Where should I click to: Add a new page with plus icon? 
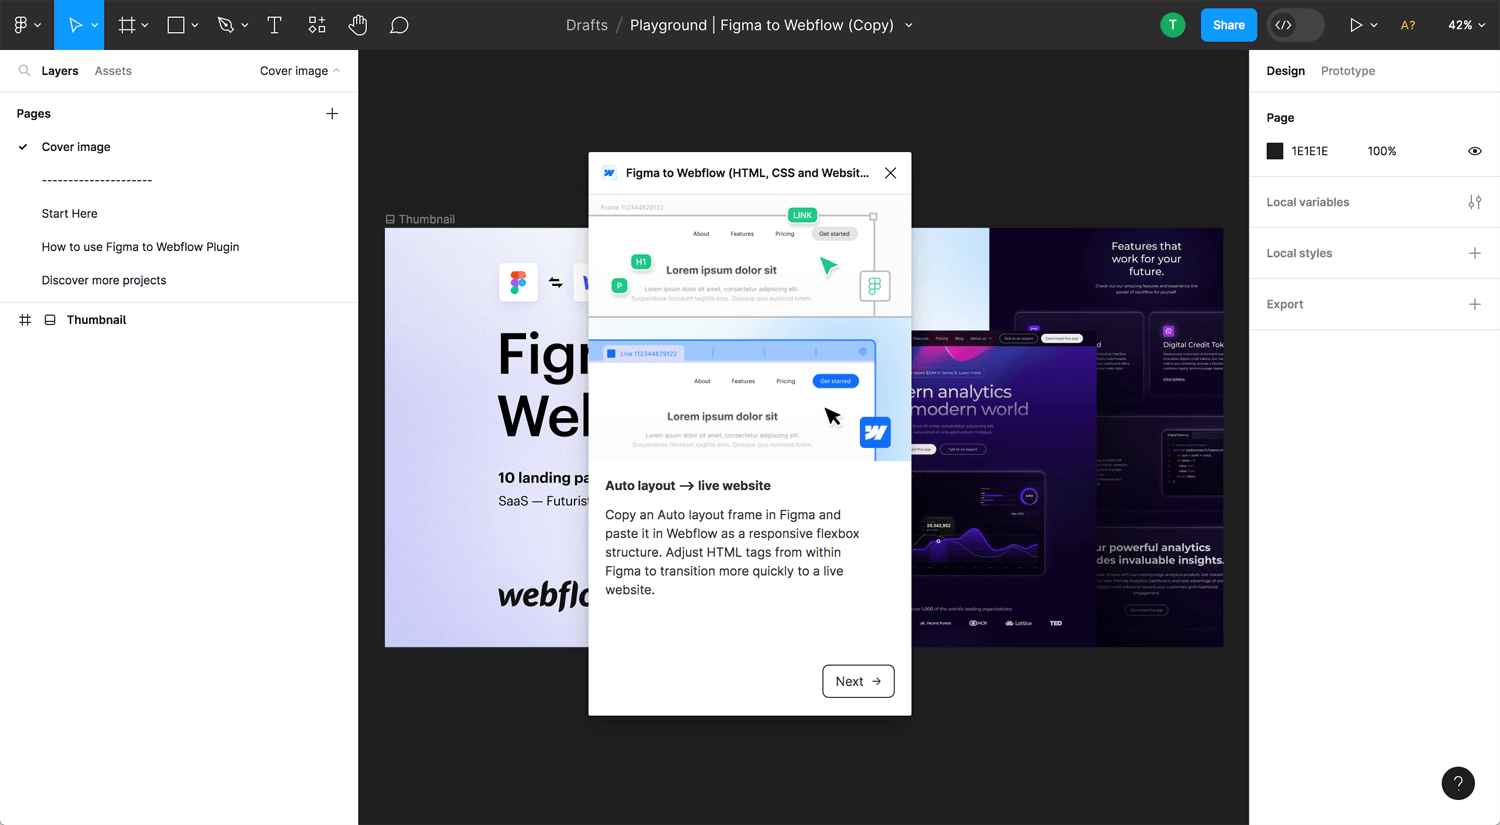[x=332, y=114]
